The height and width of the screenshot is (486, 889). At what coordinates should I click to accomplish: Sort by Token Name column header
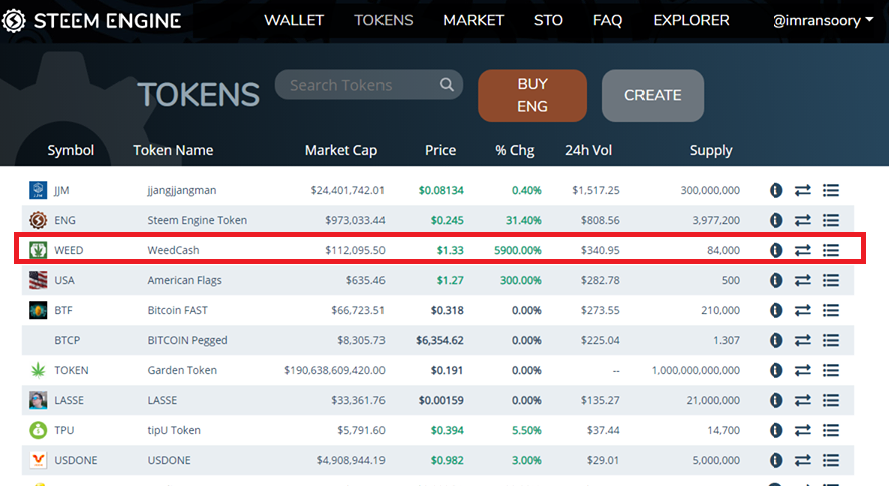tap(173, 150)
